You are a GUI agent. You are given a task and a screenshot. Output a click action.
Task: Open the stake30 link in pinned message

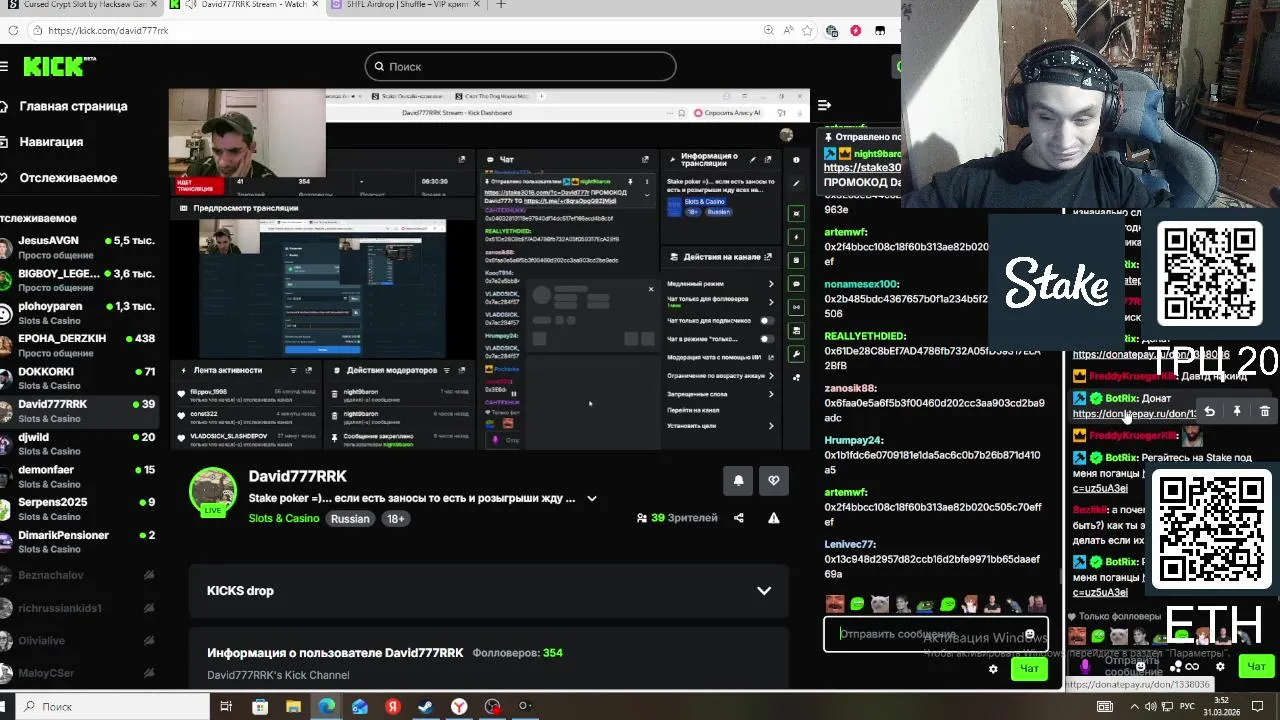click(862, 168)
